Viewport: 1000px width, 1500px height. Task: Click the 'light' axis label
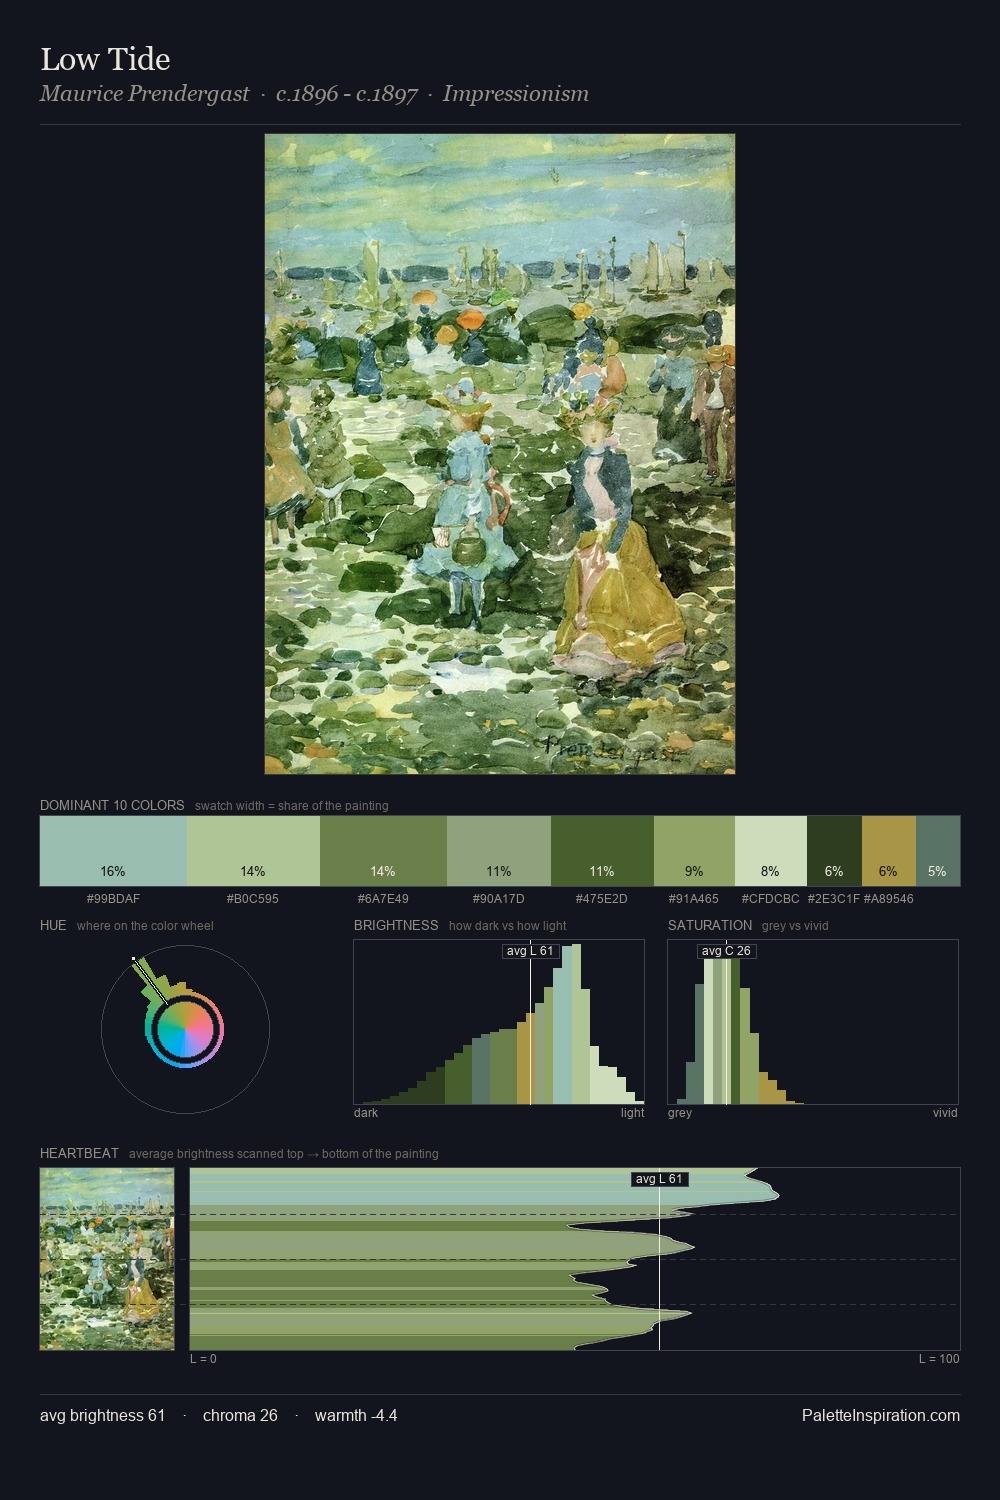point(632,1113)
